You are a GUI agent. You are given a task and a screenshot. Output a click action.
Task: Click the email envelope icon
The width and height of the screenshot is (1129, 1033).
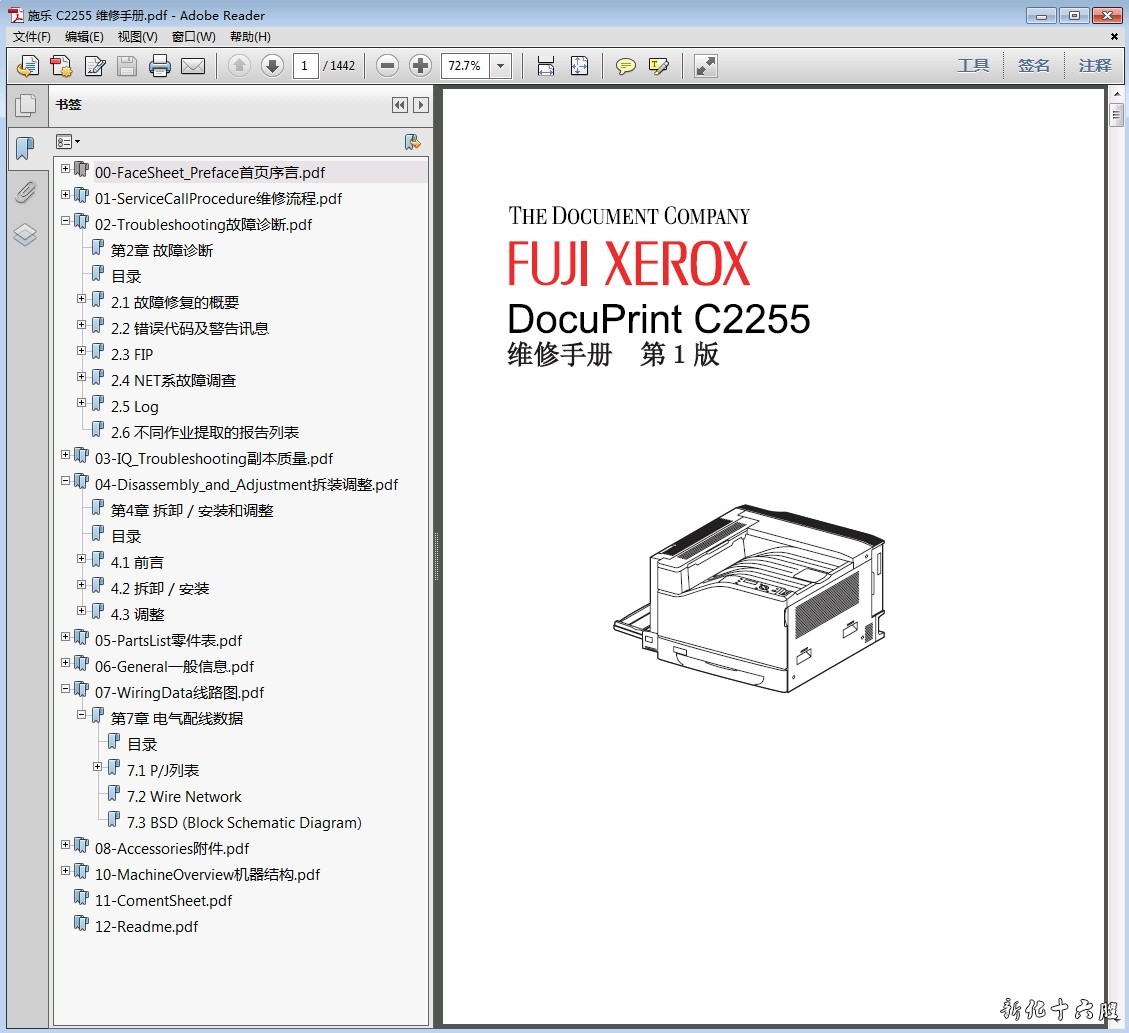[x=193, y=66]
